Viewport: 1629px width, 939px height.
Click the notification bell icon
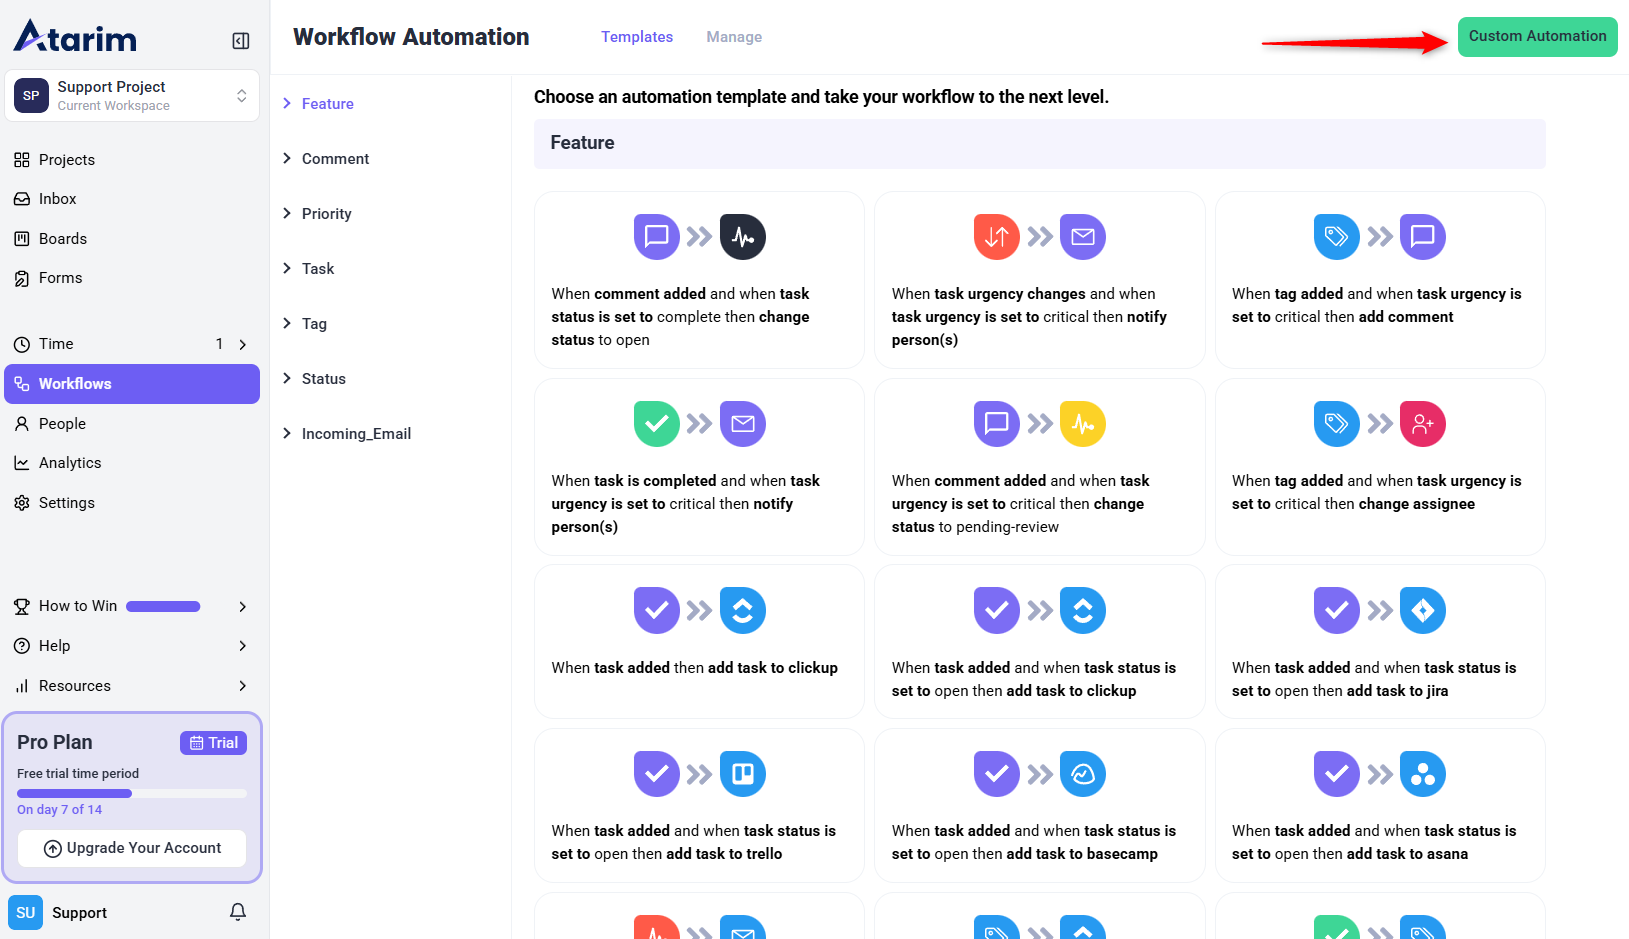click(238, 912)
